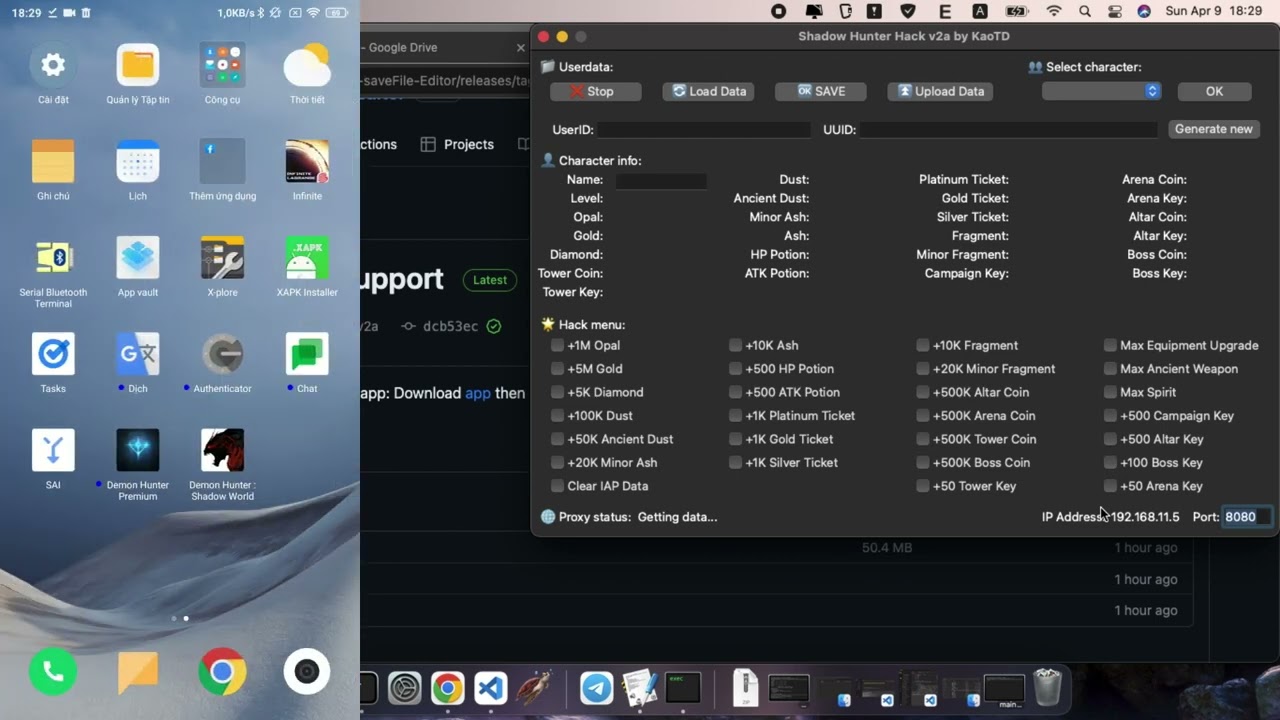Check the +100K Dust option

pyautogui.click(x=557, y=416)
